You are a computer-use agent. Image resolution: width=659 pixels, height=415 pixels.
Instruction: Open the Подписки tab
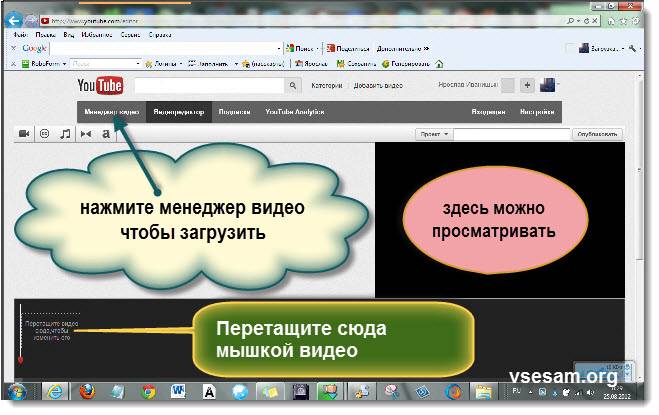click(234, 112)
